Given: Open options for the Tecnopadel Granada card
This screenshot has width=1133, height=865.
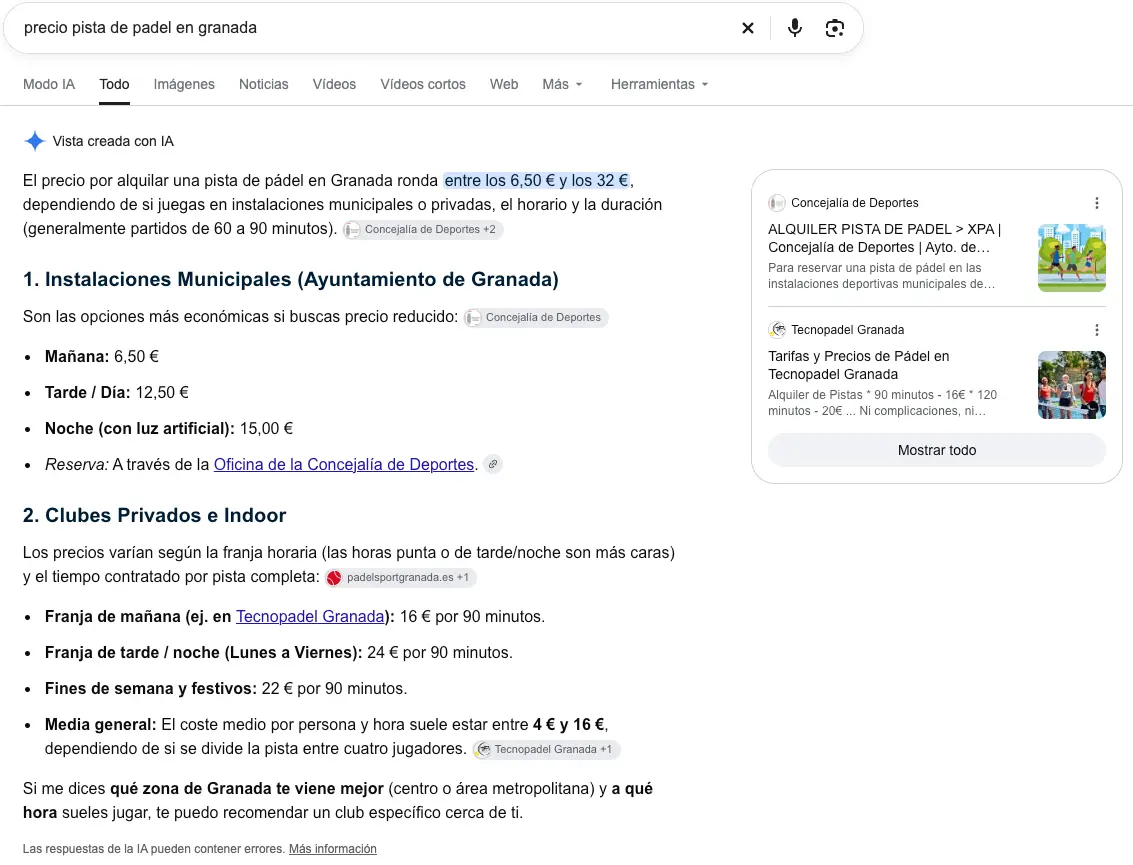Looking at the screenshot, I should [x=1097, y=330].
